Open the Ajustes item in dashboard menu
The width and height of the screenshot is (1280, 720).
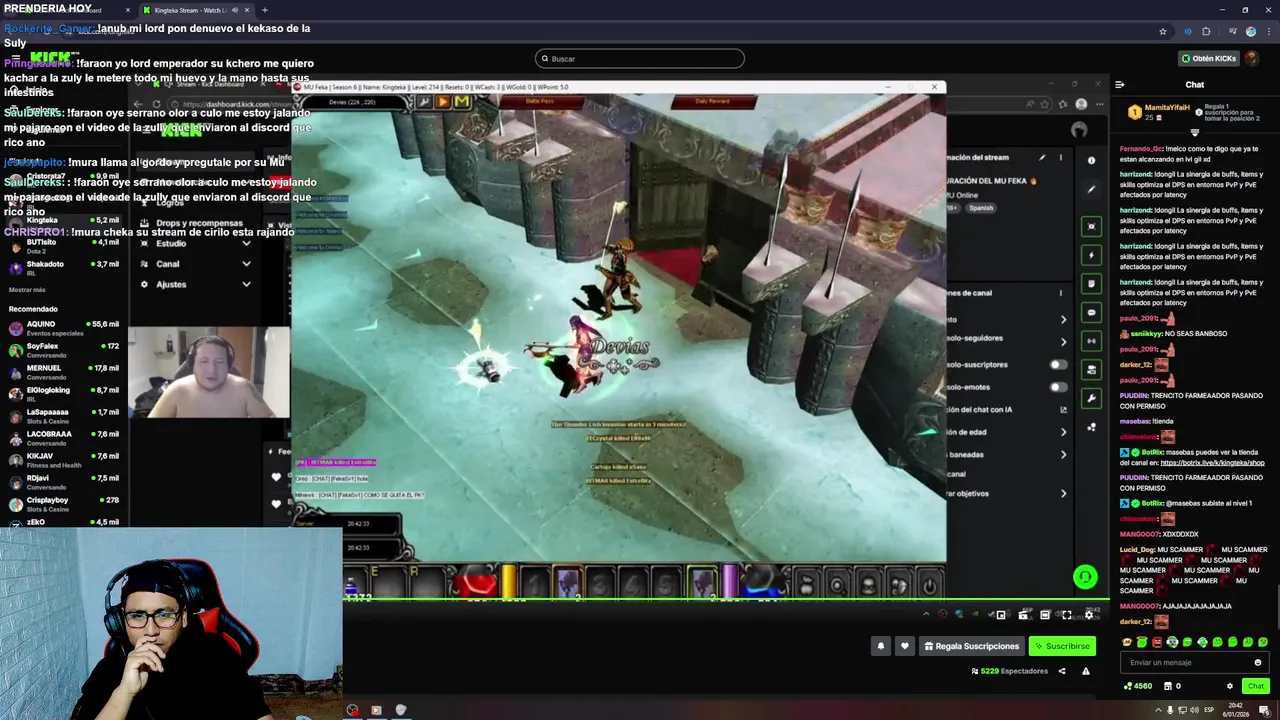pyautogui.click(x=196, y=284)
